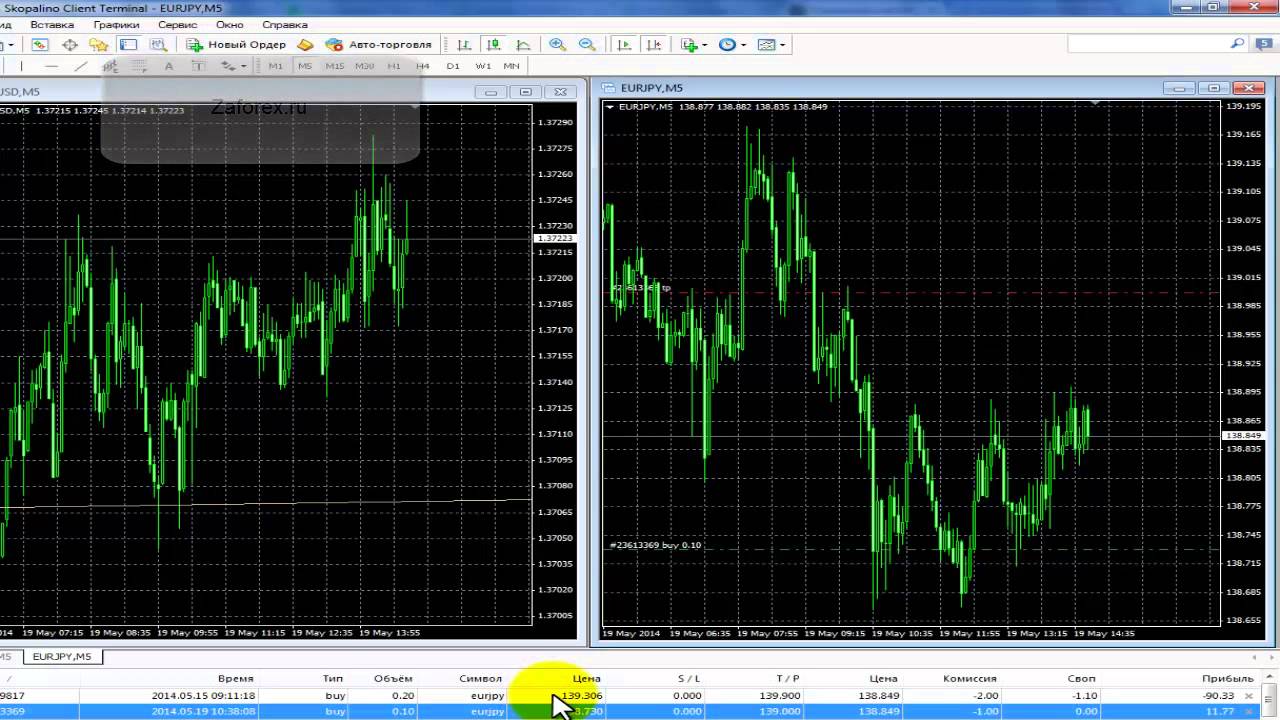Select the text A tool
1280x720 pixels.
[x=169, y=66]
